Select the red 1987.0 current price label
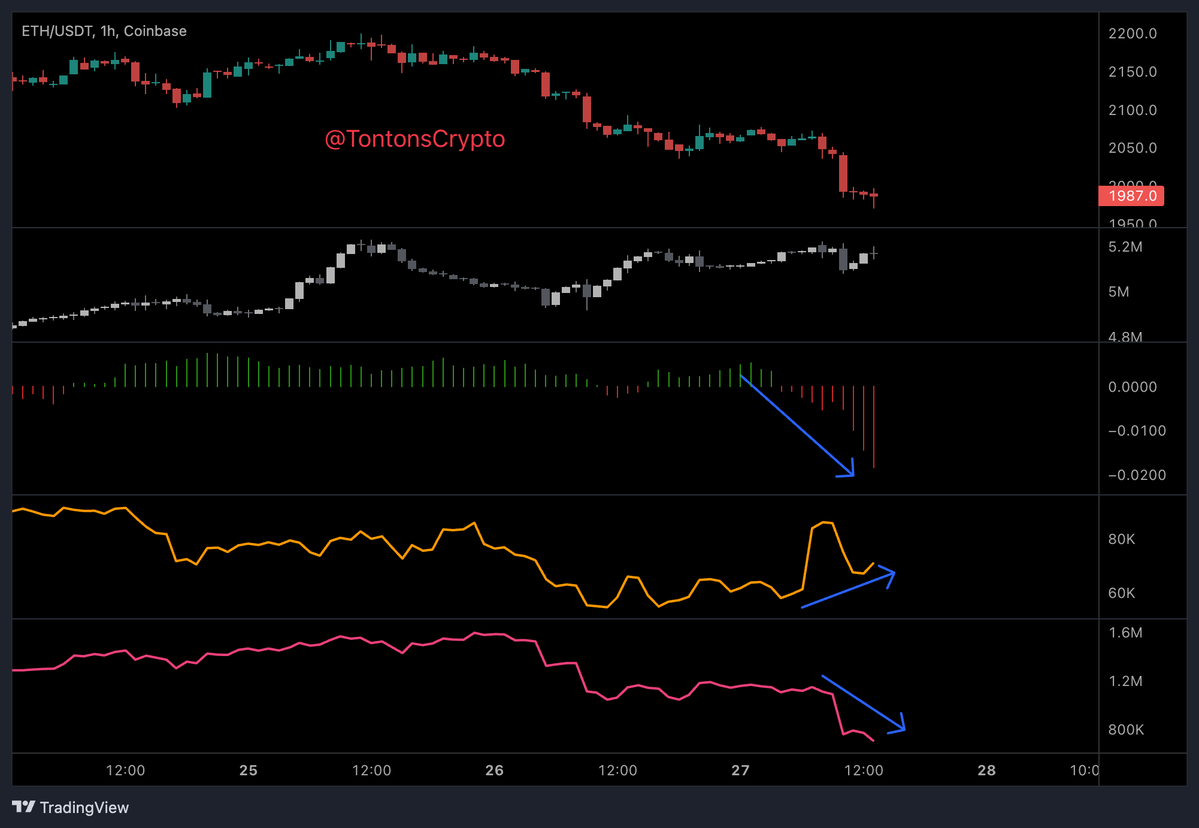 pos(1131,196)
